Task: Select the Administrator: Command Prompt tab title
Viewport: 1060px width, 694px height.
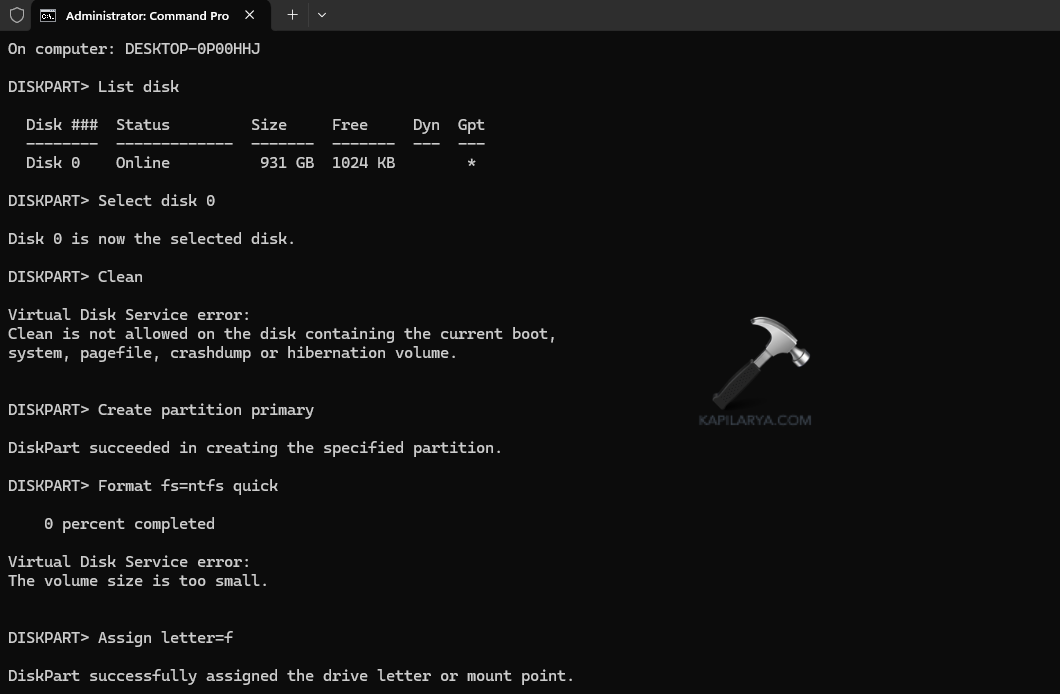Action: 147,15
